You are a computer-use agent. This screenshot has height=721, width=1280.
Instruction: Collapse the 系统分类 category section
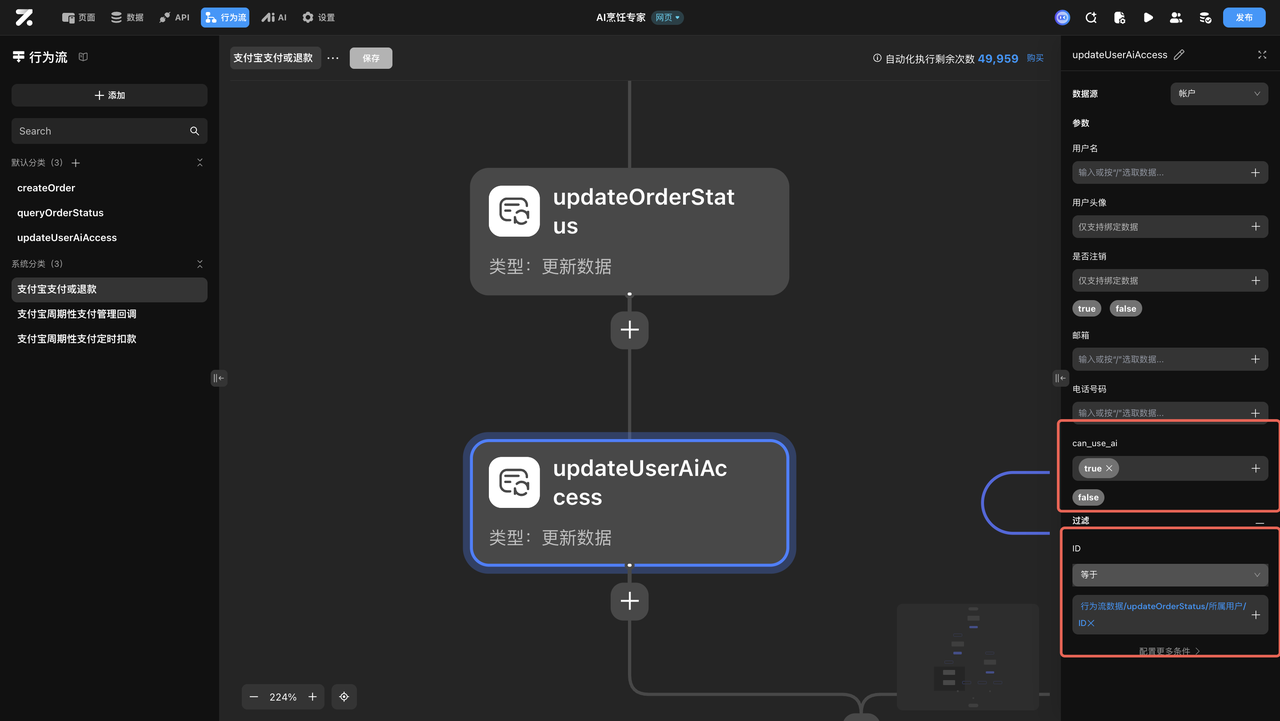[x=200, y=265]
